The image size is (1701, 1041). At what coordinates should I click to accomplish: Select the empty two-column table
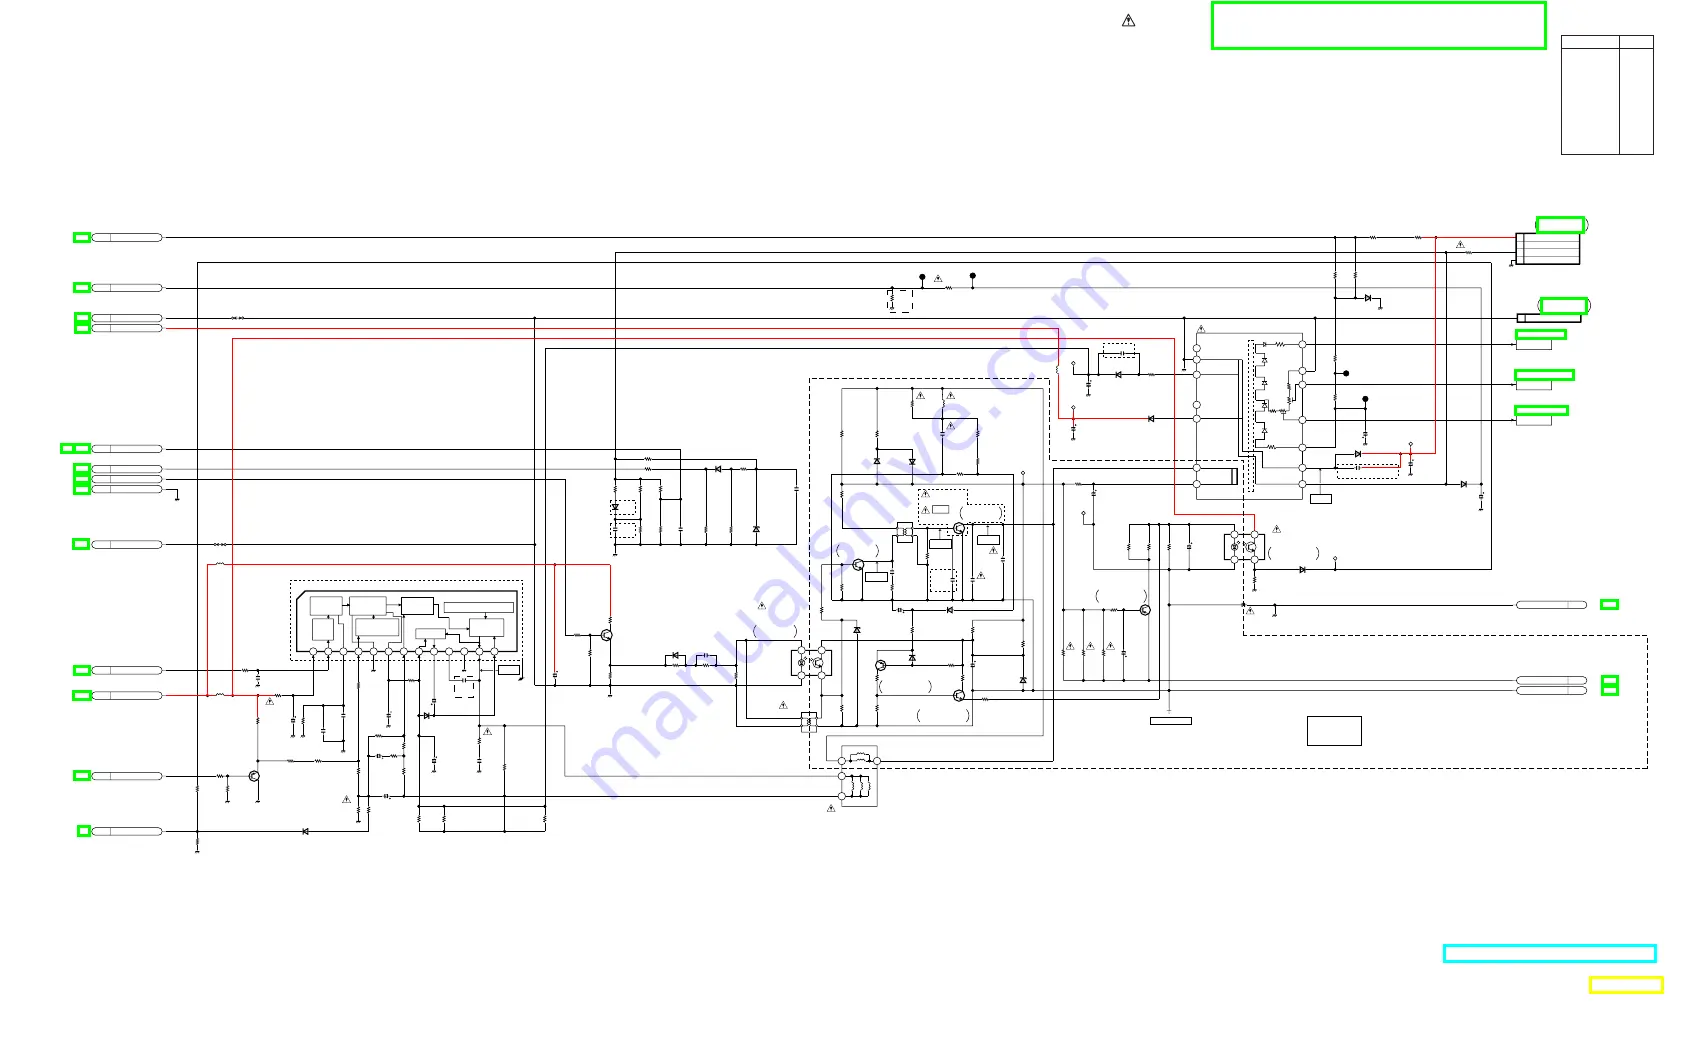[x=1607, y=95]
